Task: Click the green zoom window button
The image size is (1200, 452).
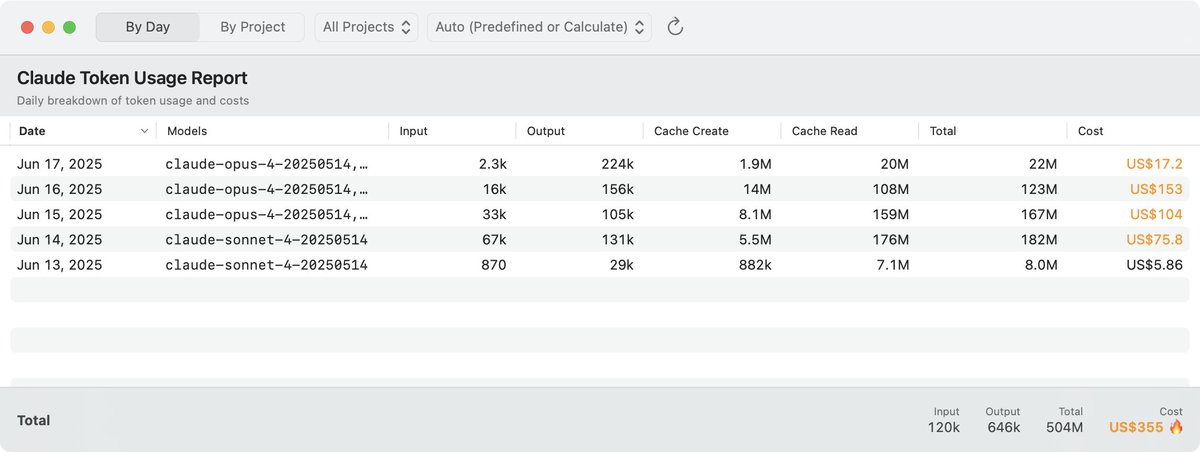Action: tap(69, 27)
